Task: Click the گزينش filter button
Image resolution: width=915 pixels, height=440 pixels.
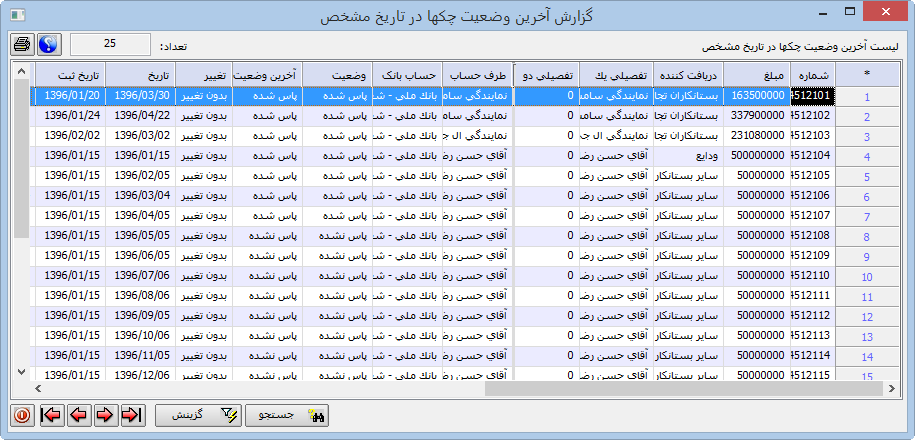Action: point(197,415)
